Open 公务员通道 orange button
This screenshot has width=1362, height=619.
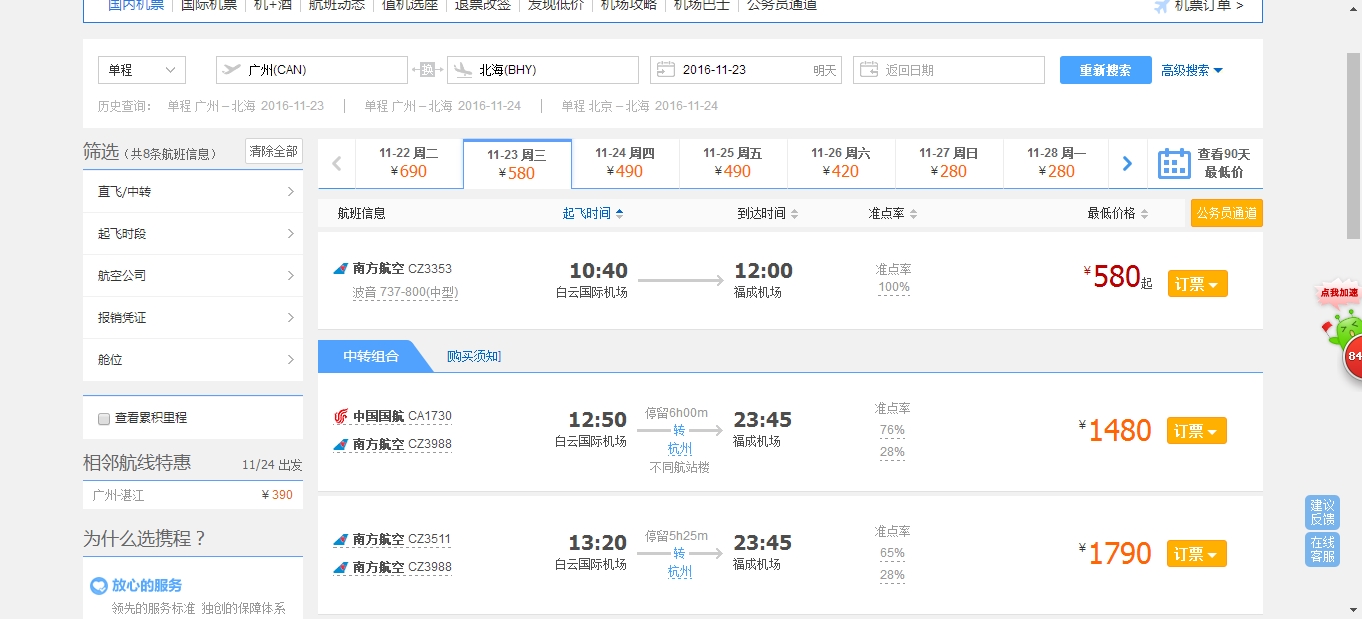click(1227, 213)
